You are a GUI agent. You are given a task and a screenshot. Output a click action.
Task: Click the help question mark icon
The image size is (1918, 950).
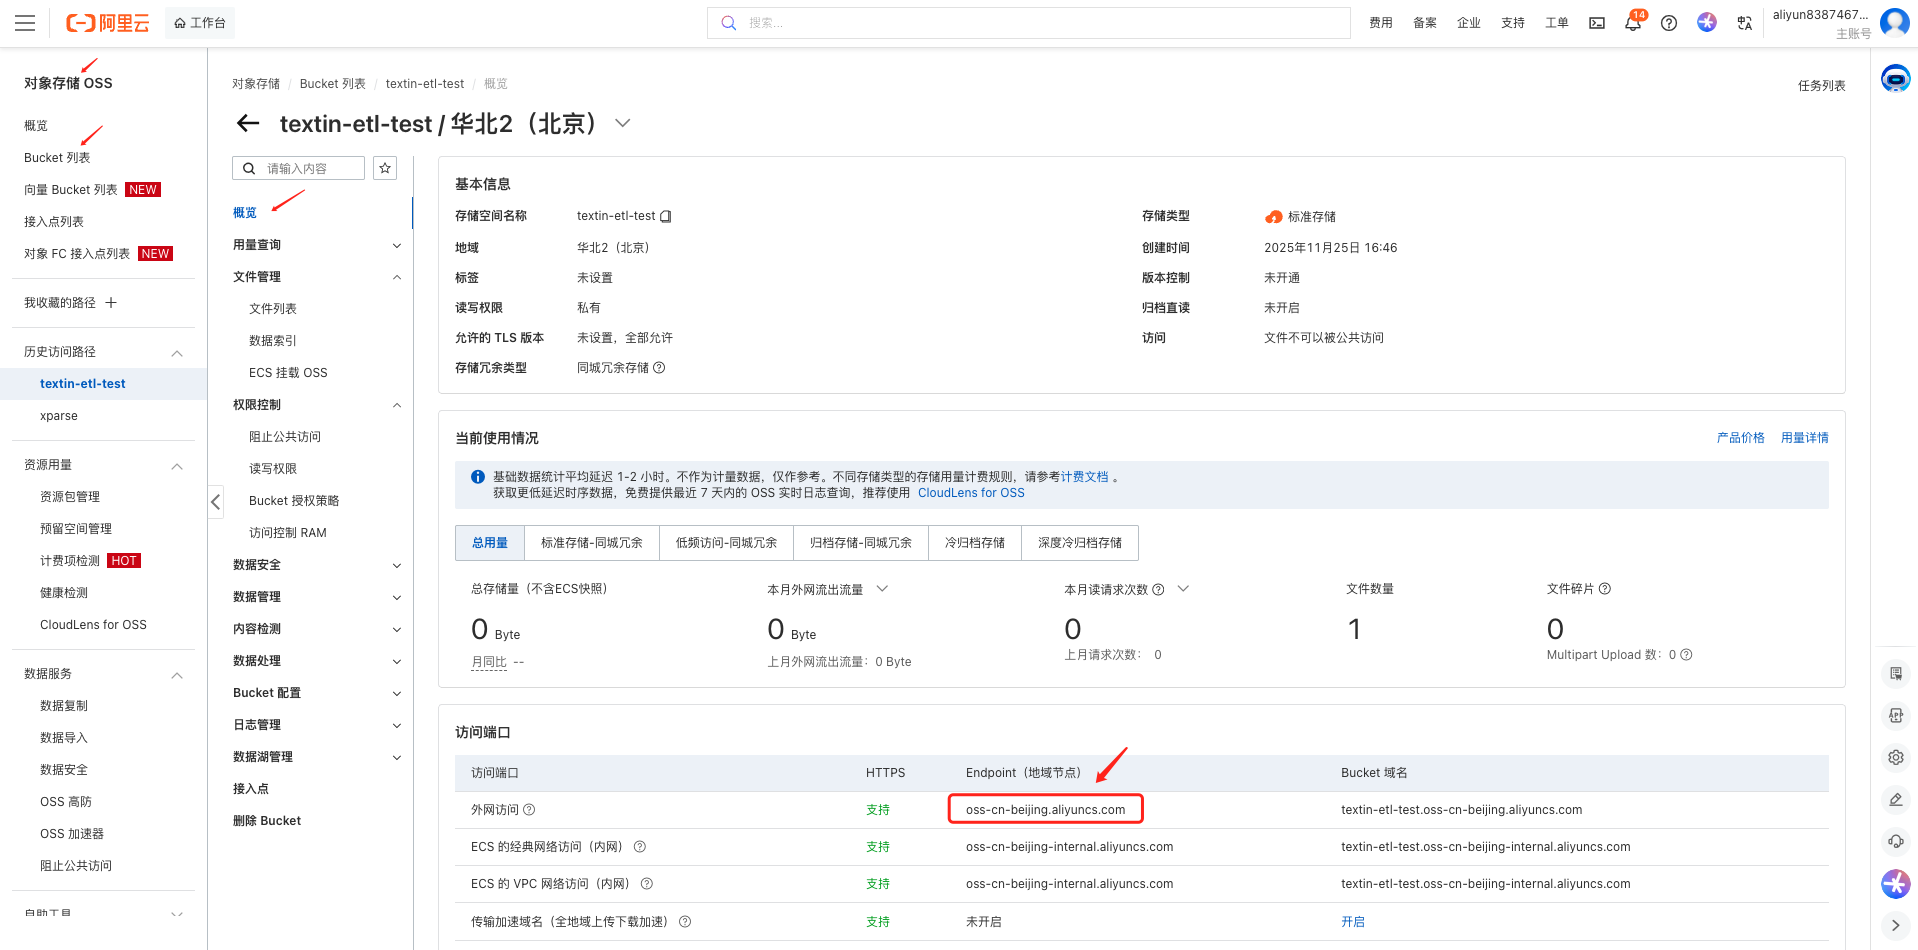pos(1669,23)
